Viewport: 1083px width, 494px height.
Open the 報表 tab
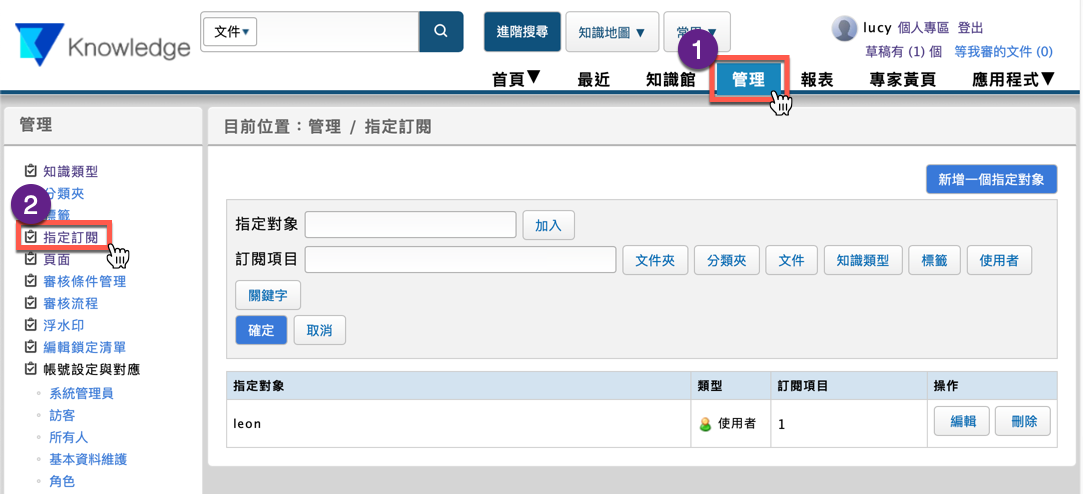point(817,80)
